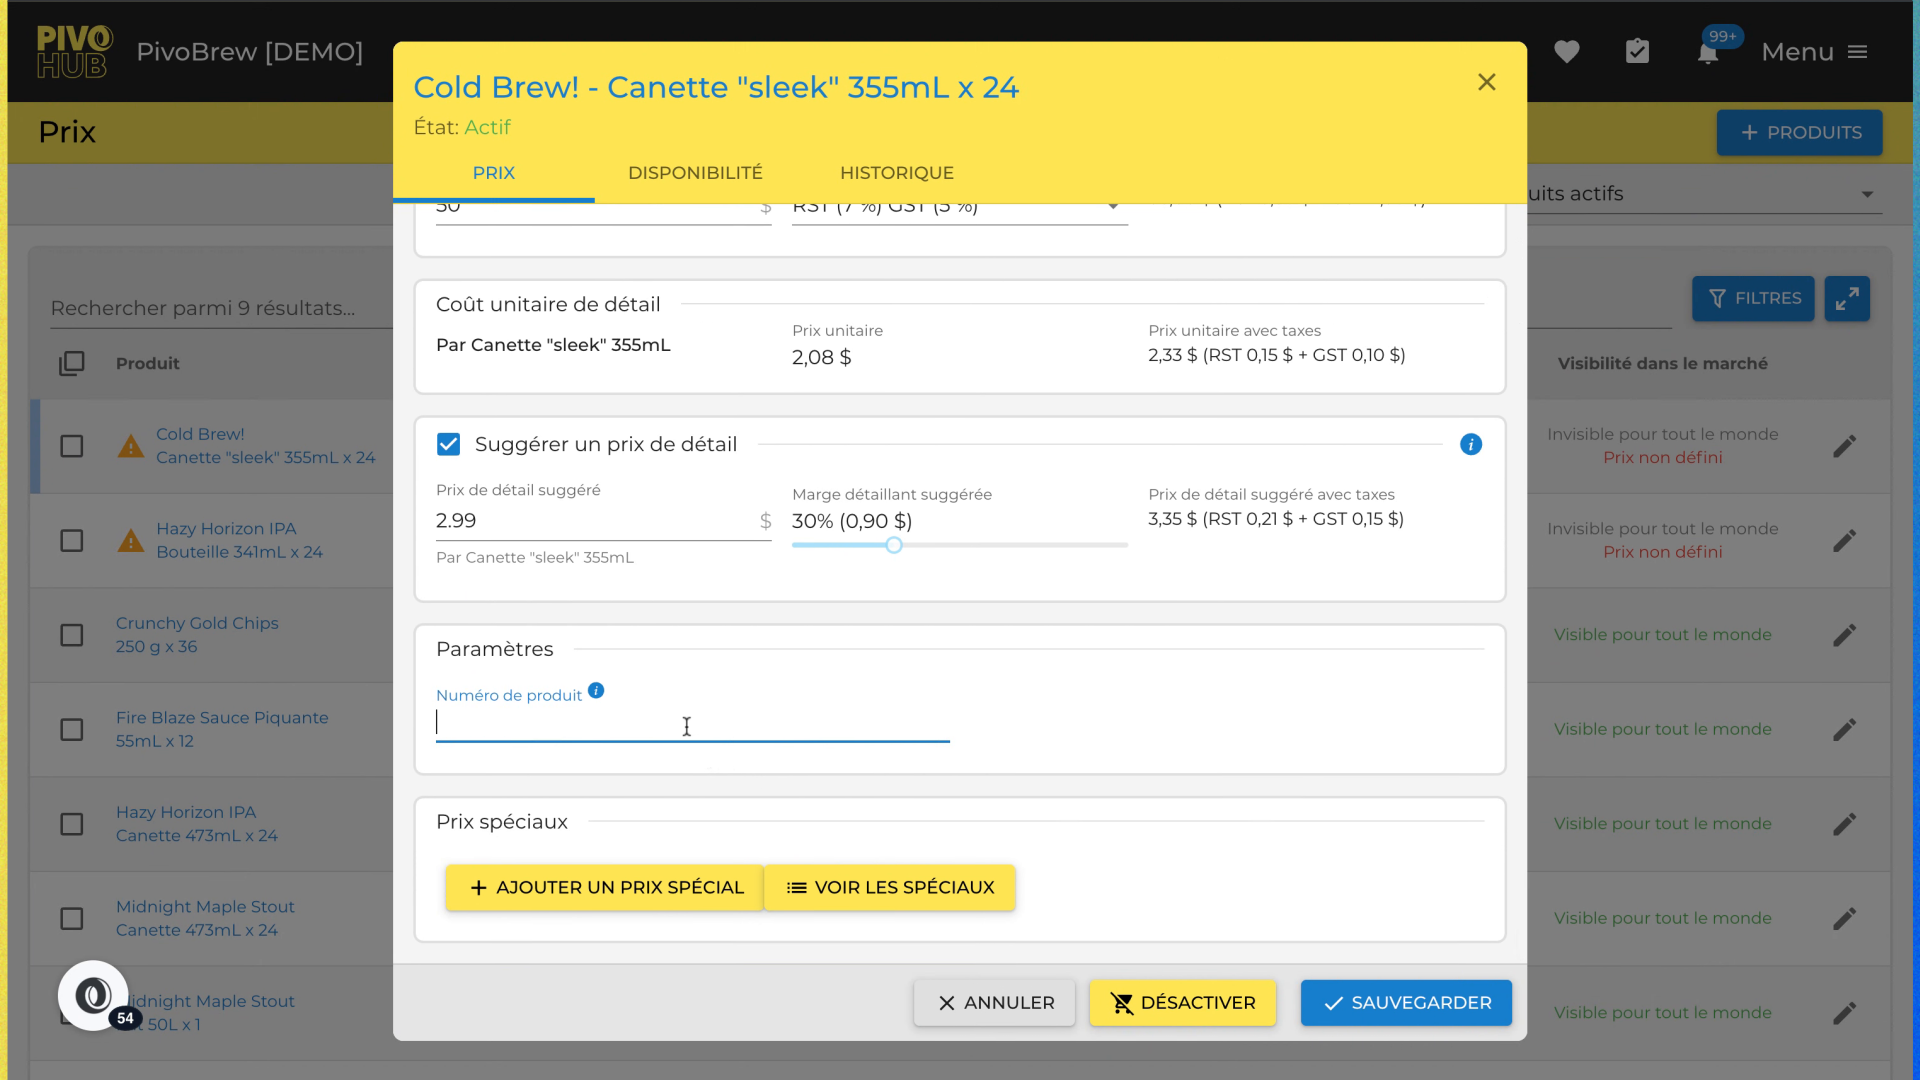Switch to the DISPONIBILITÉ tab
The height and width of the screenshot is (1080, 1920).
(x=695, y=173)
